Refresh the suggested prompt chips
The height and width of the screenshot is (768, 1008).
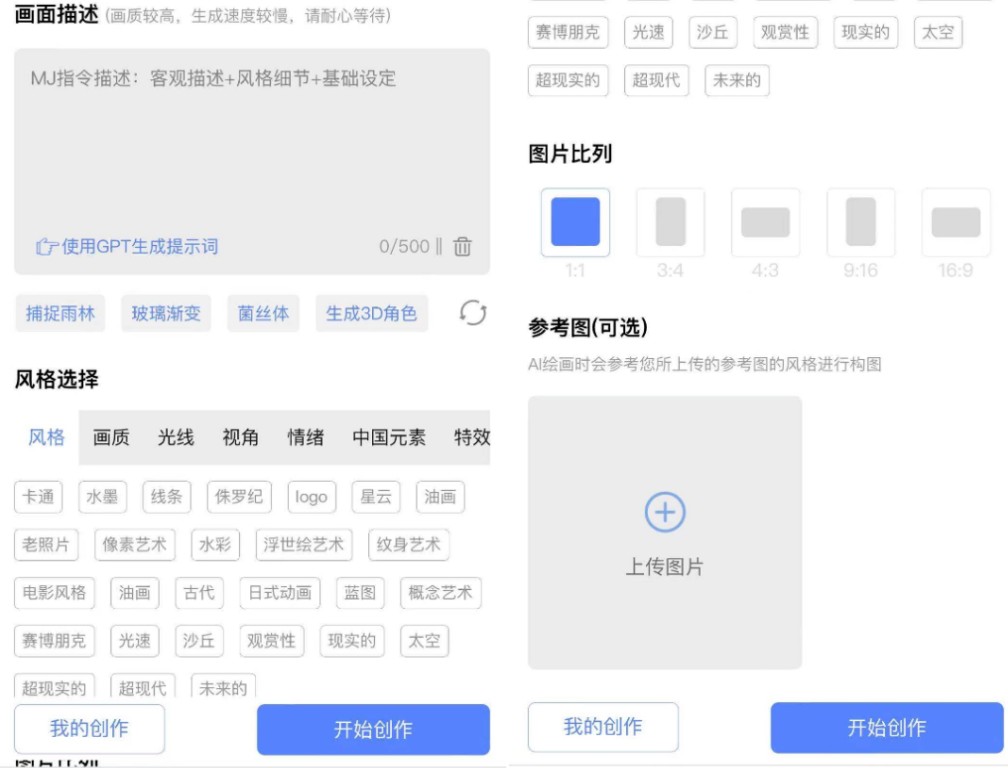click(x=473, y=313)
